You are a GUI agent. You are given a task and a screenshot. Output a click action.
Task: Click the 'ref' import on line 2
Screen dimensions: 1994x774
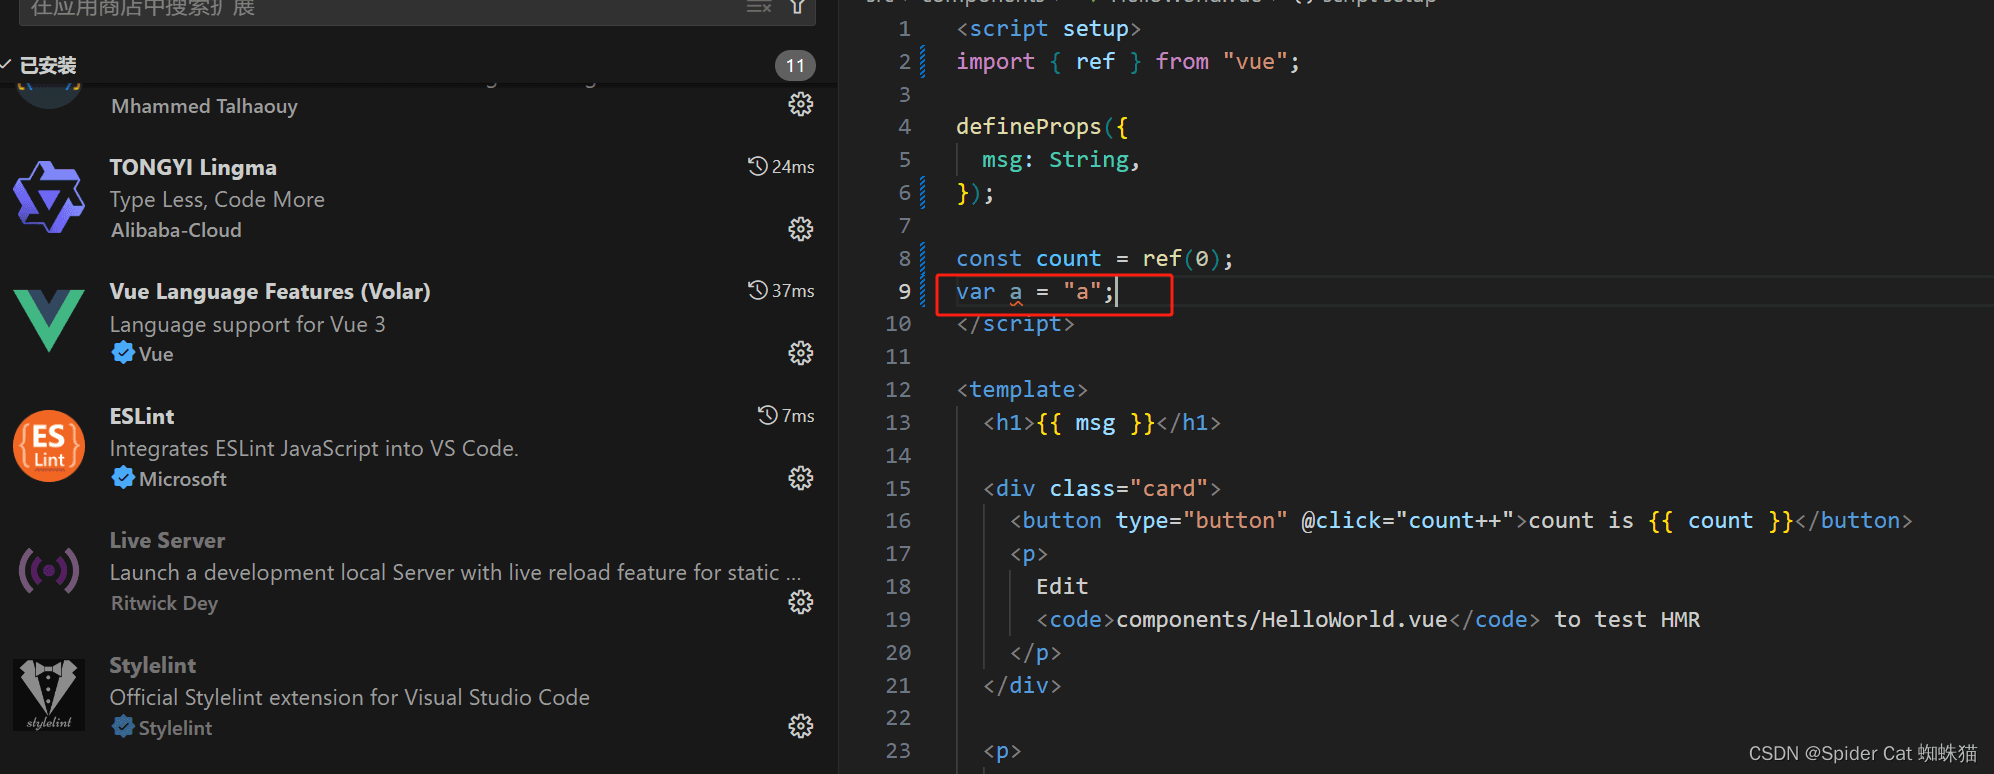(1095, 61)
